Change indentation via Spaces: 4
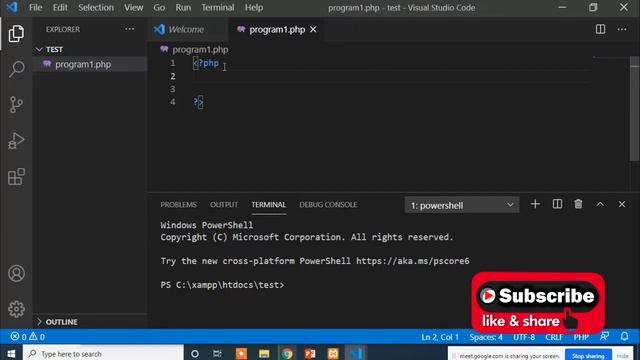Viewport: 640px width, 360px height. click(x=486, y=337)
